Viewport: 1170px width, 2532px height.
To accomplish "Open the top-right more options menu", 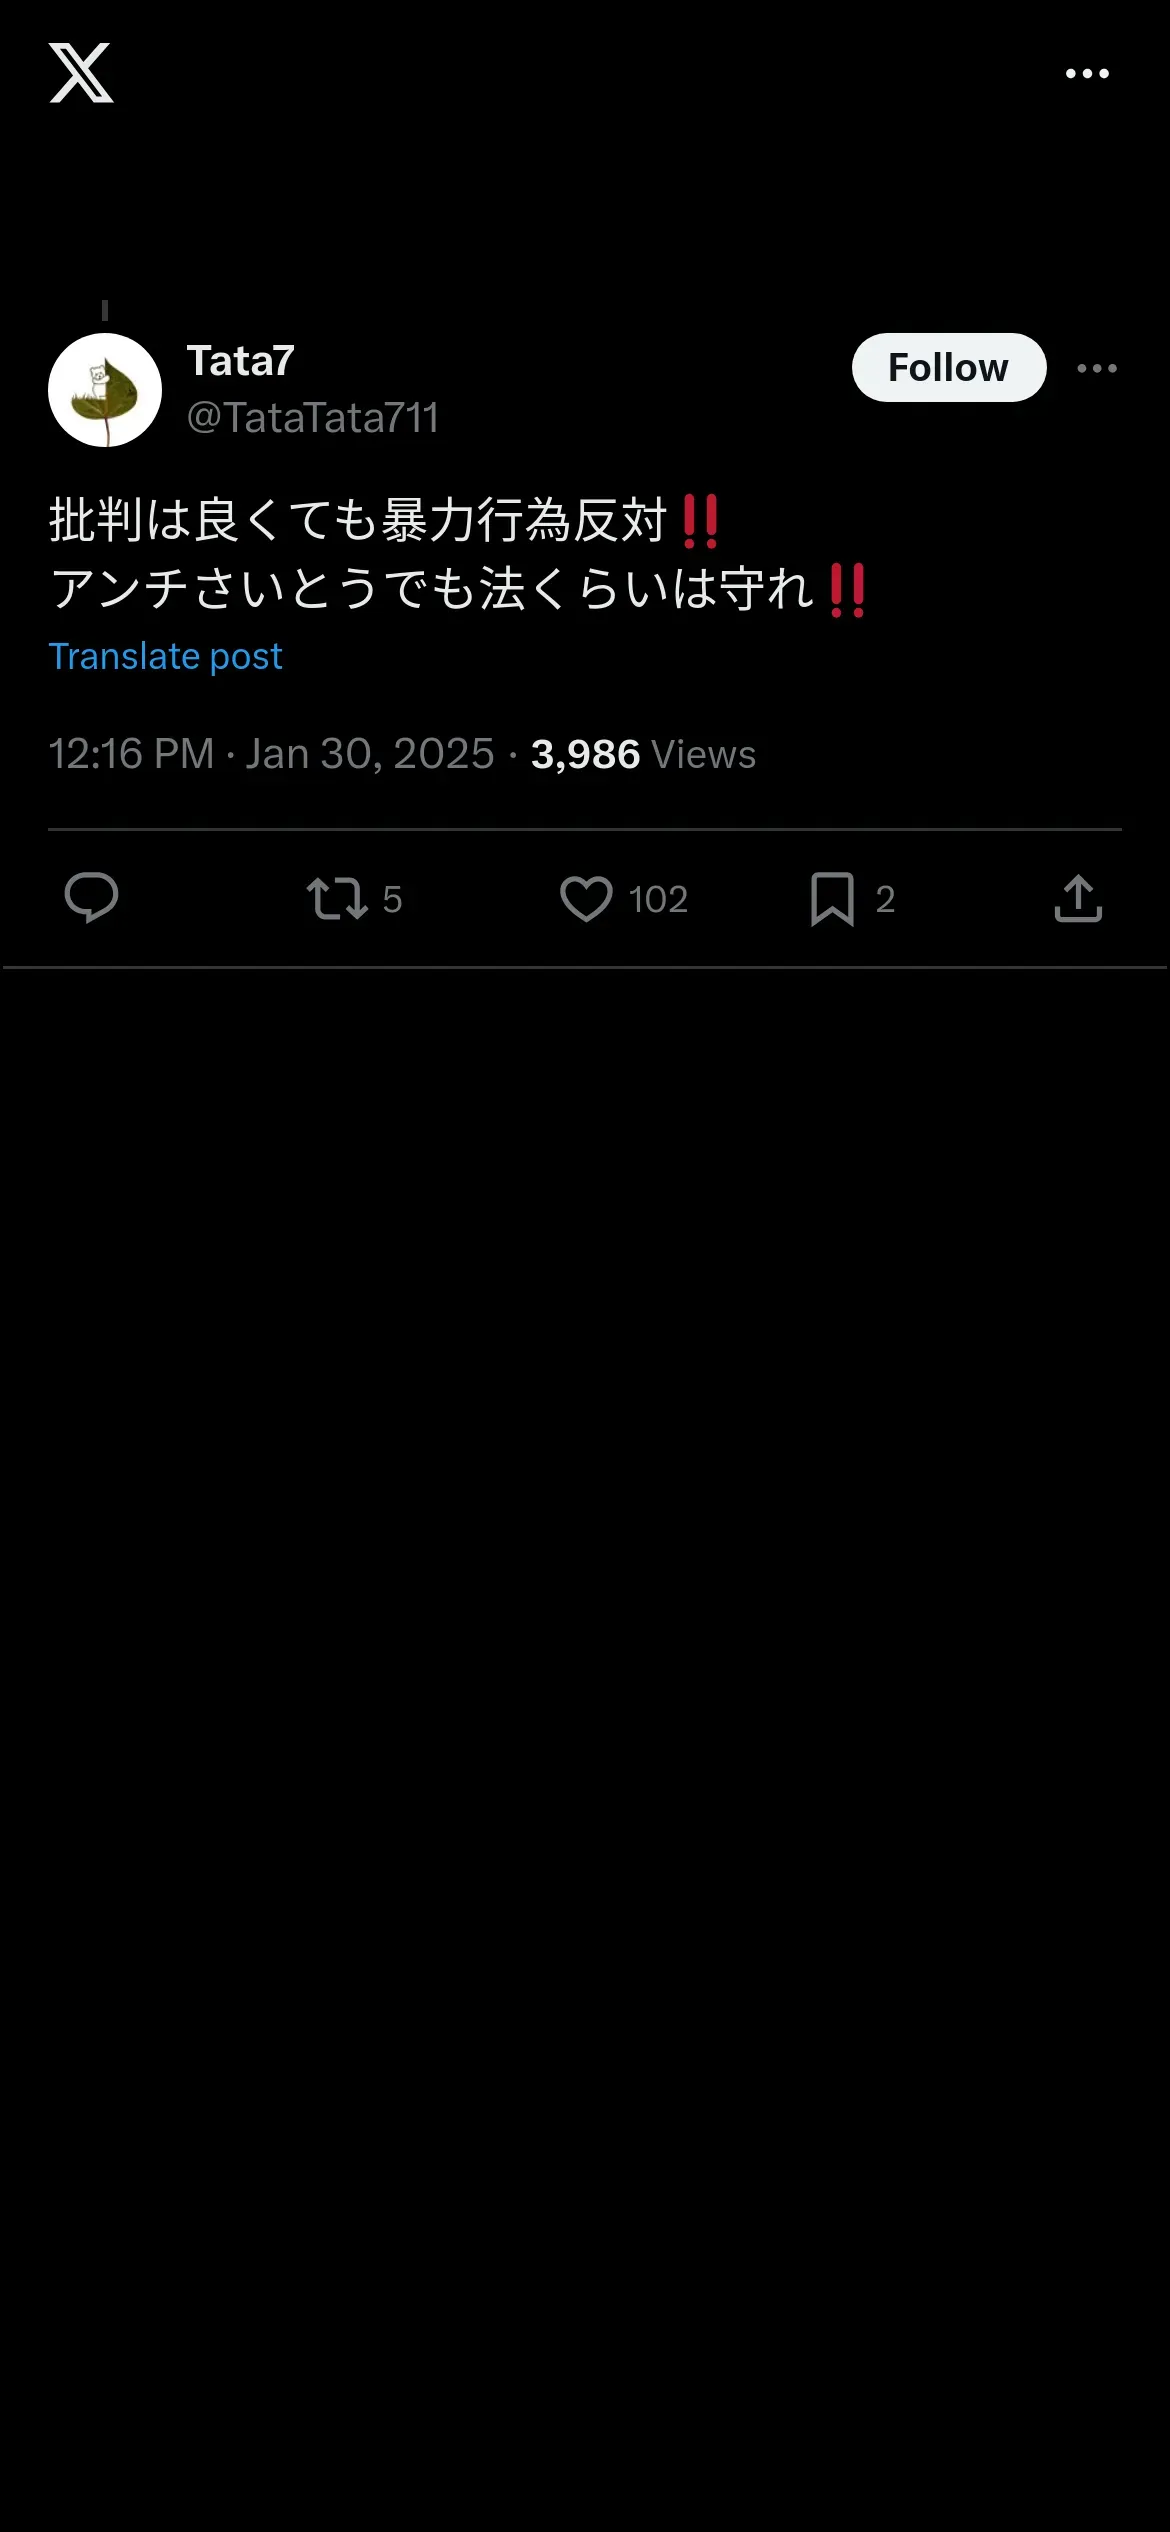I will tap(1087, 74).
